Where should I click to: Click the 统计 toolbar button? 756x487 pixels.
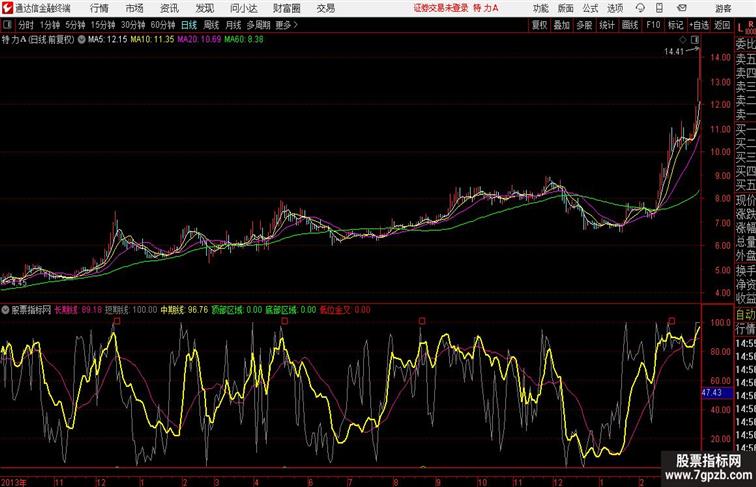click(607, 25)
